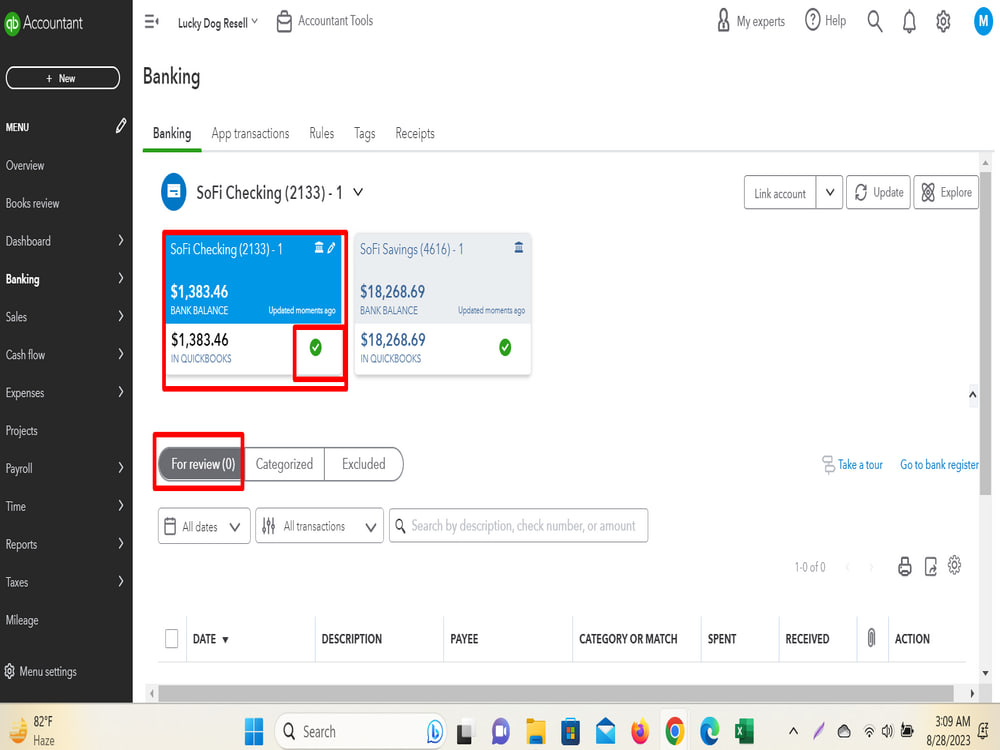This screenshot has height=750, width=1000.
Task: Switch to Rules tab
Action: click(321, 133)
